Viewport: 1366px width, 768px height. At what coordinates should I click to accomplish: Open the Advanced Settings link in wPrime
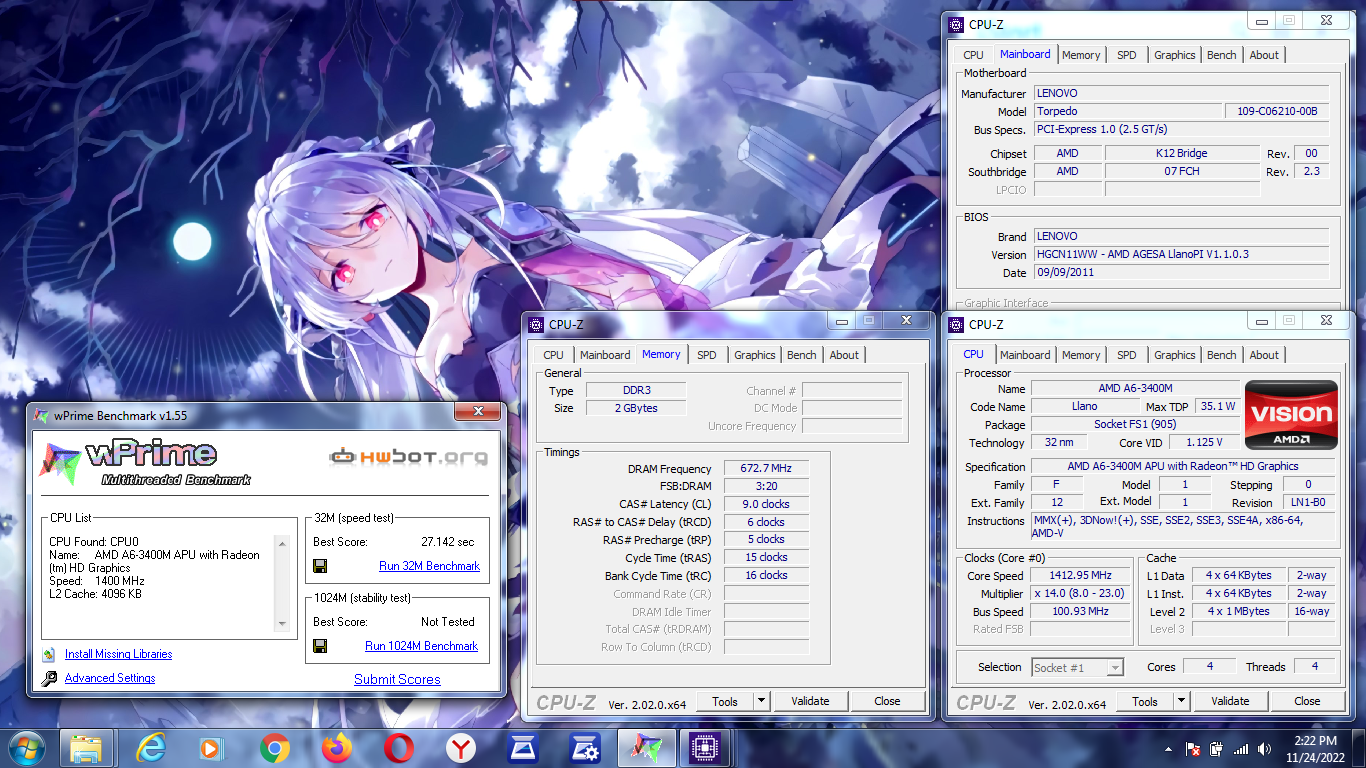tap(110, 678)
